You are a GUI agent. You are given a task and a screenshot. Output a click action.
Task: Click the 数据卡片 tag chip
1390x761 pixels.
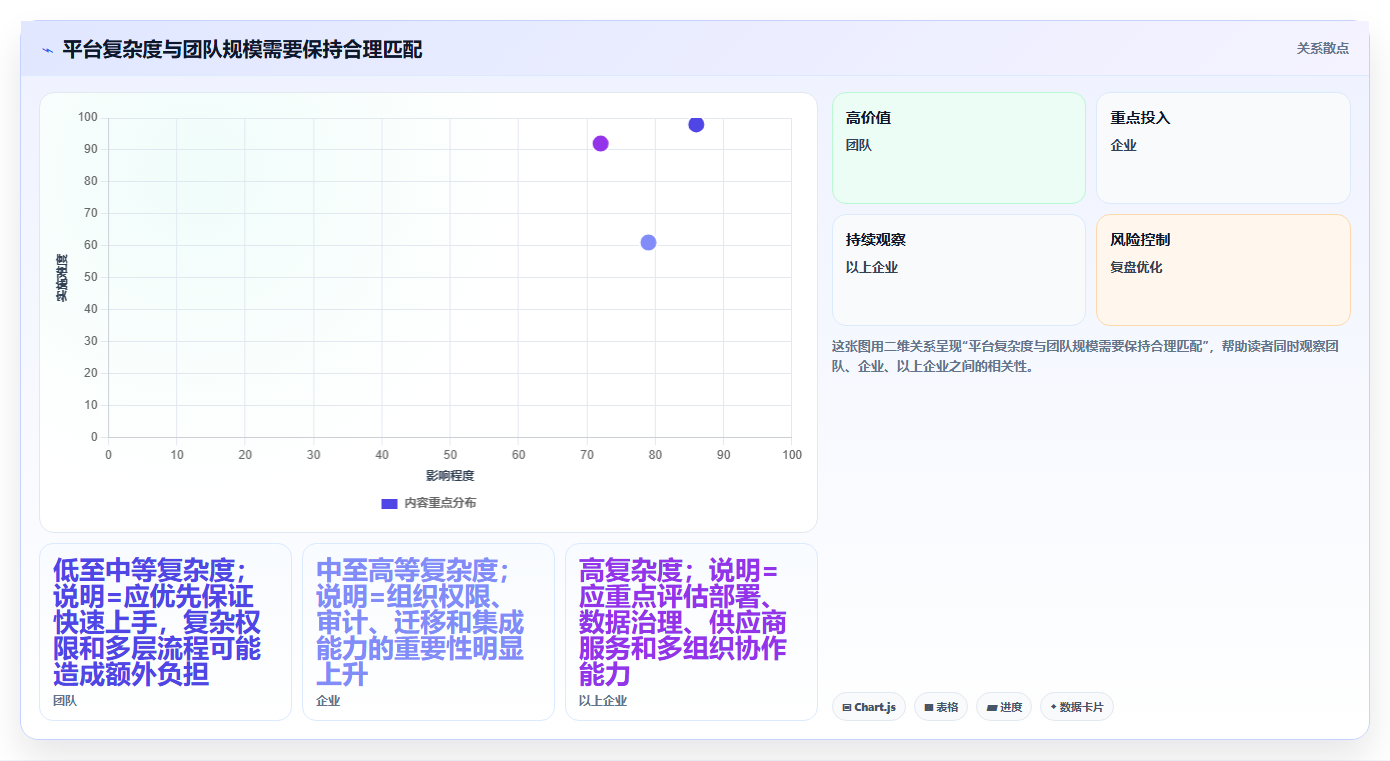(x=1077, y=707)
